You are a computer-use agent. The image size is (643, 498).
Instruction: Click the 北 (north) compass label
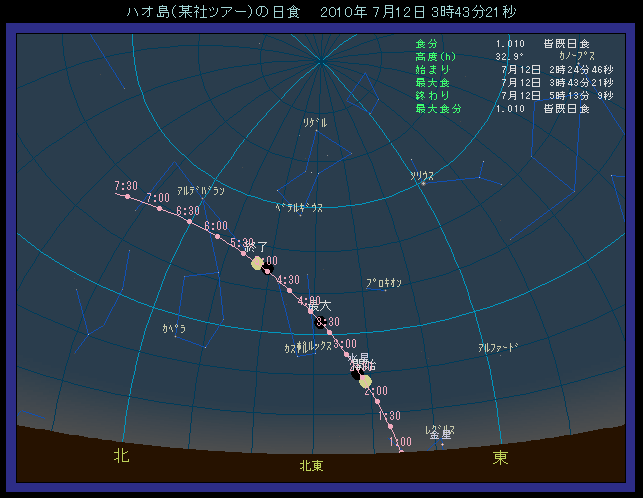pyautogui.click(x=121, y=457)
